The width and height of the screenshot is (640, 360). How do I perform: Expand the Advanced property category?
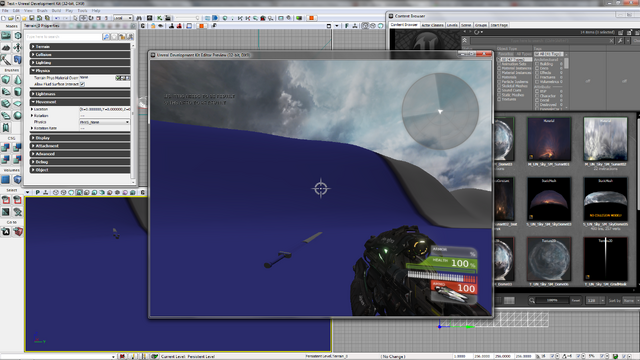[80, 154]
